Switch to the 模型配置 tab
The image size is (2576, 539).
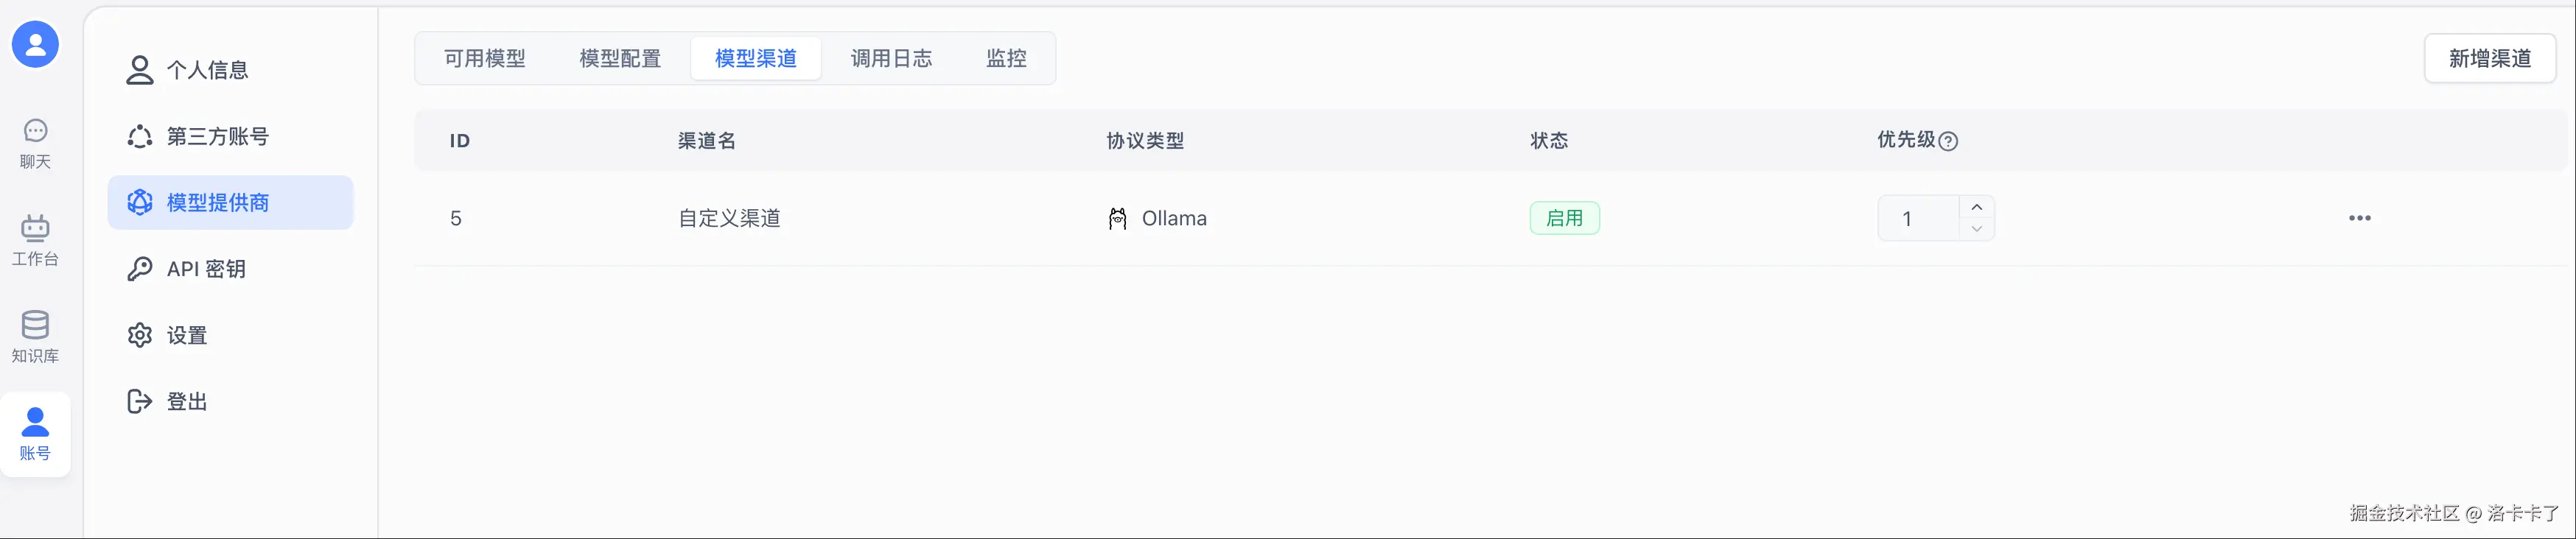pyautogui.click(x=620, y=59)
